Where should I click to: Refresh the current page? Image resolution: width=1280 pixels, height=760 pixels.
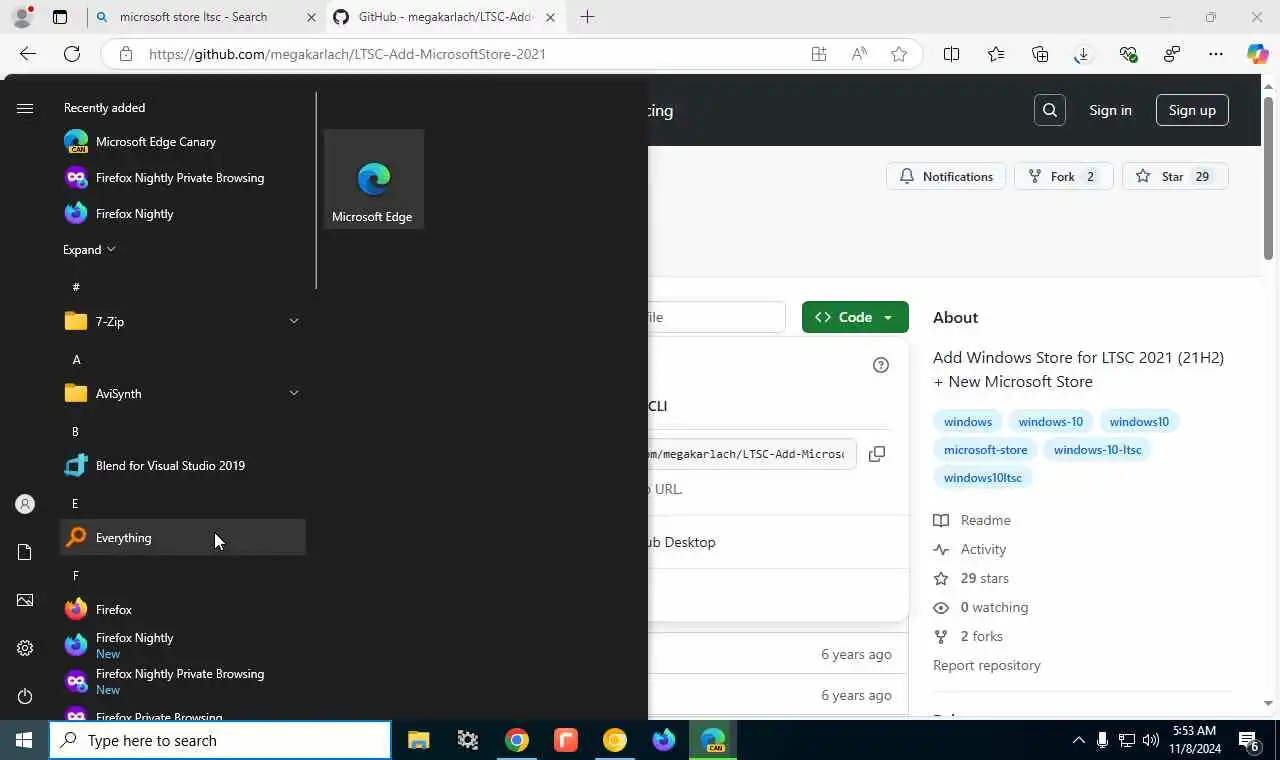(x=72, y=54)
